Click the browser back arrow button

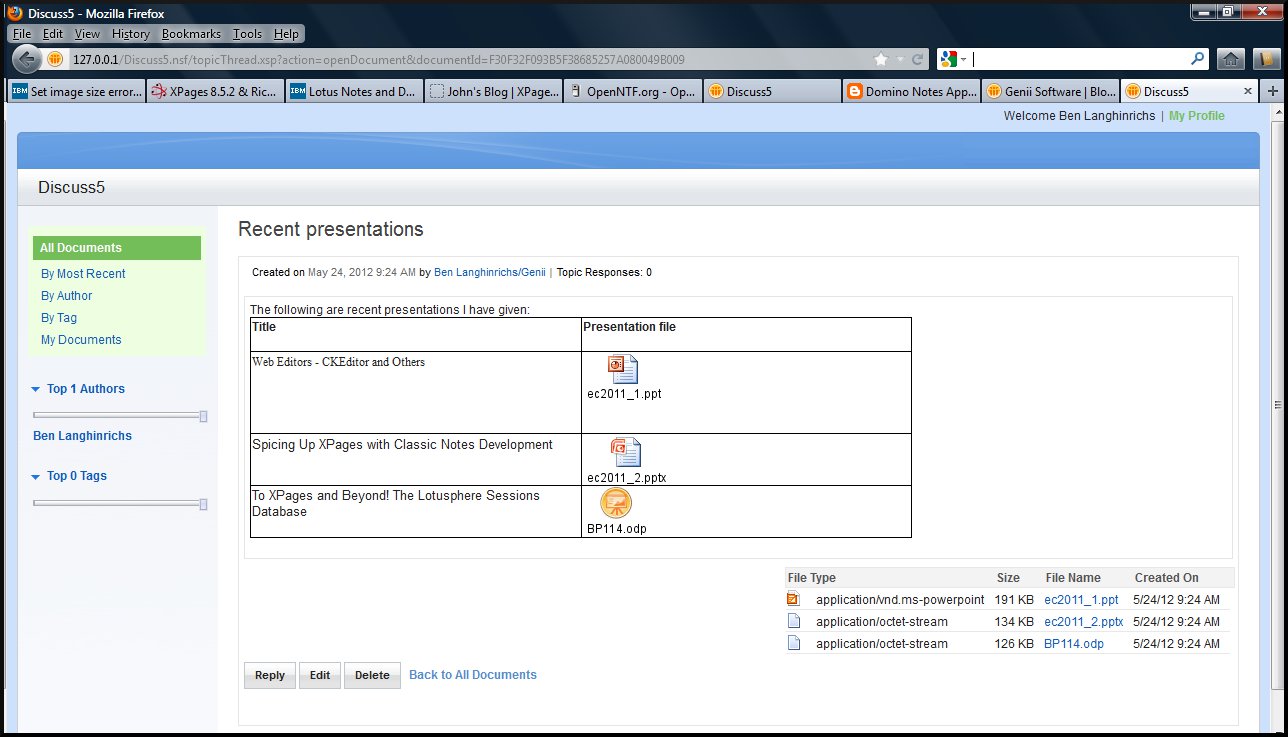[26, 59]
